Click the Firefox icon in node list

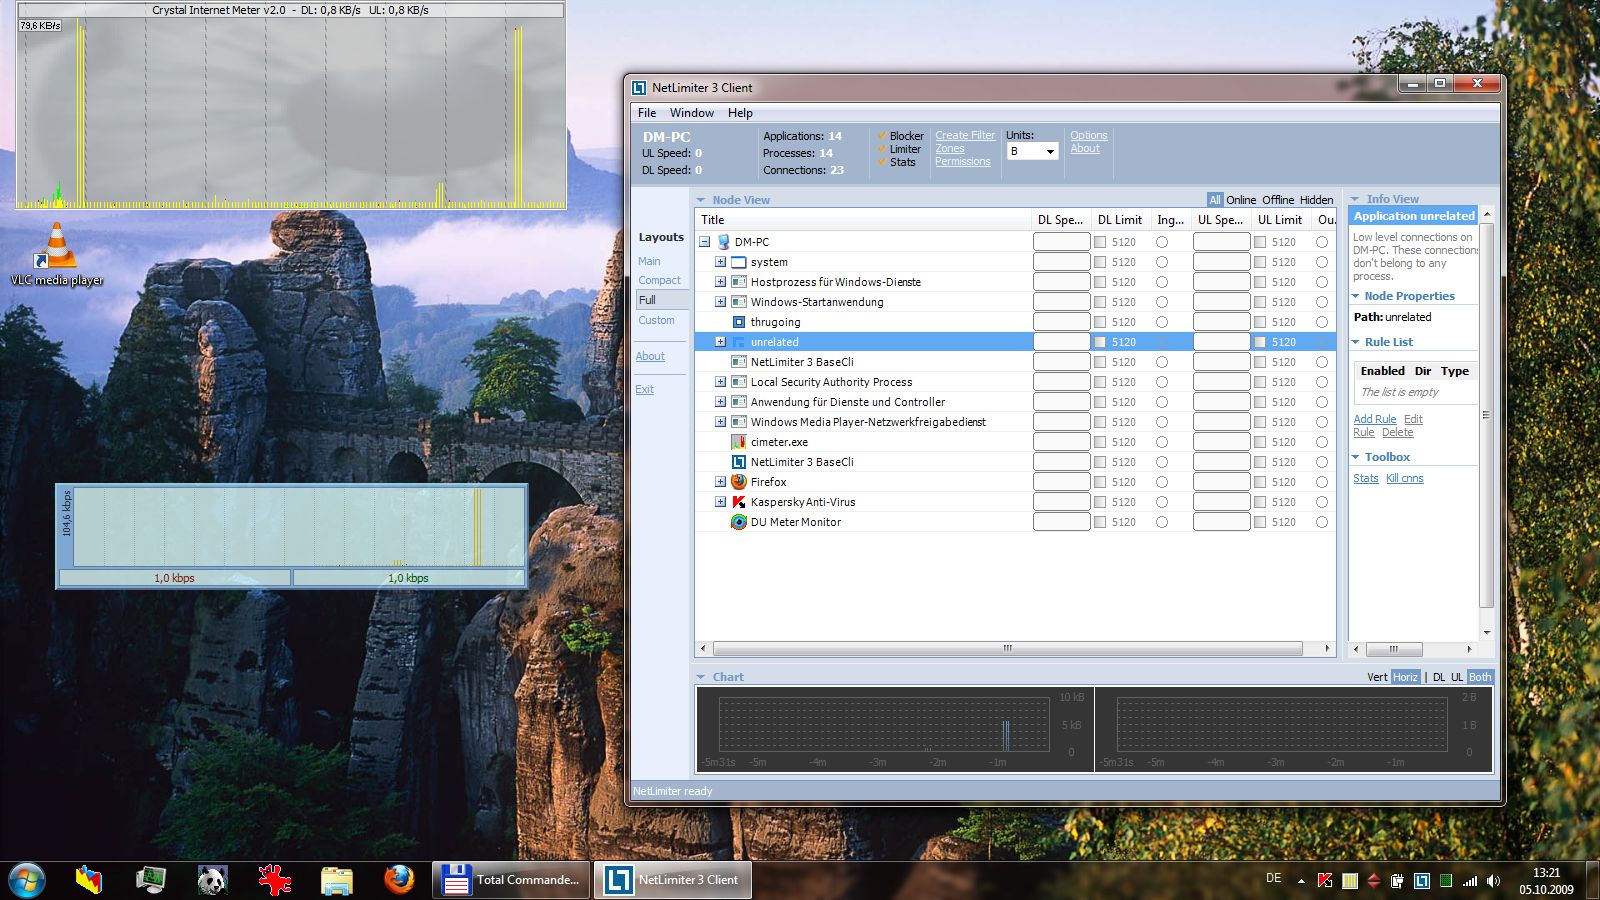click(x=739, y=482)
